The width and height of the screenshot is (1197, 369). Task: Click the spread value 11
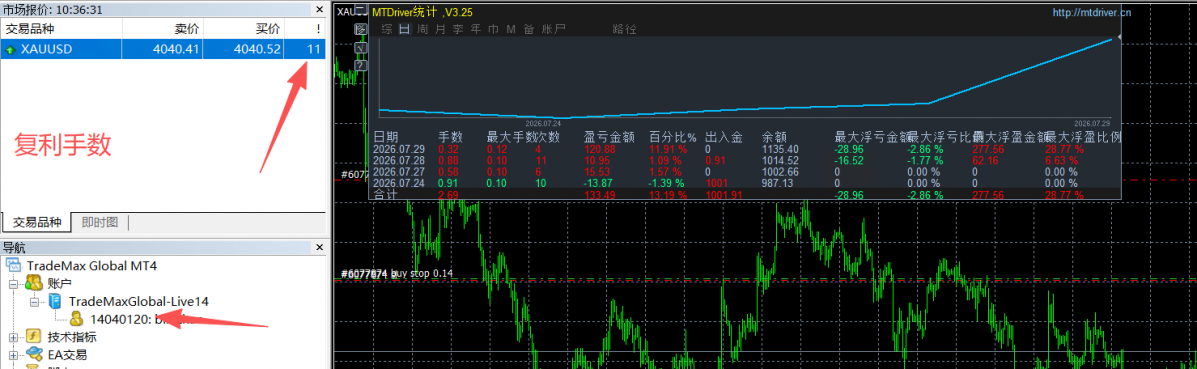314,50
